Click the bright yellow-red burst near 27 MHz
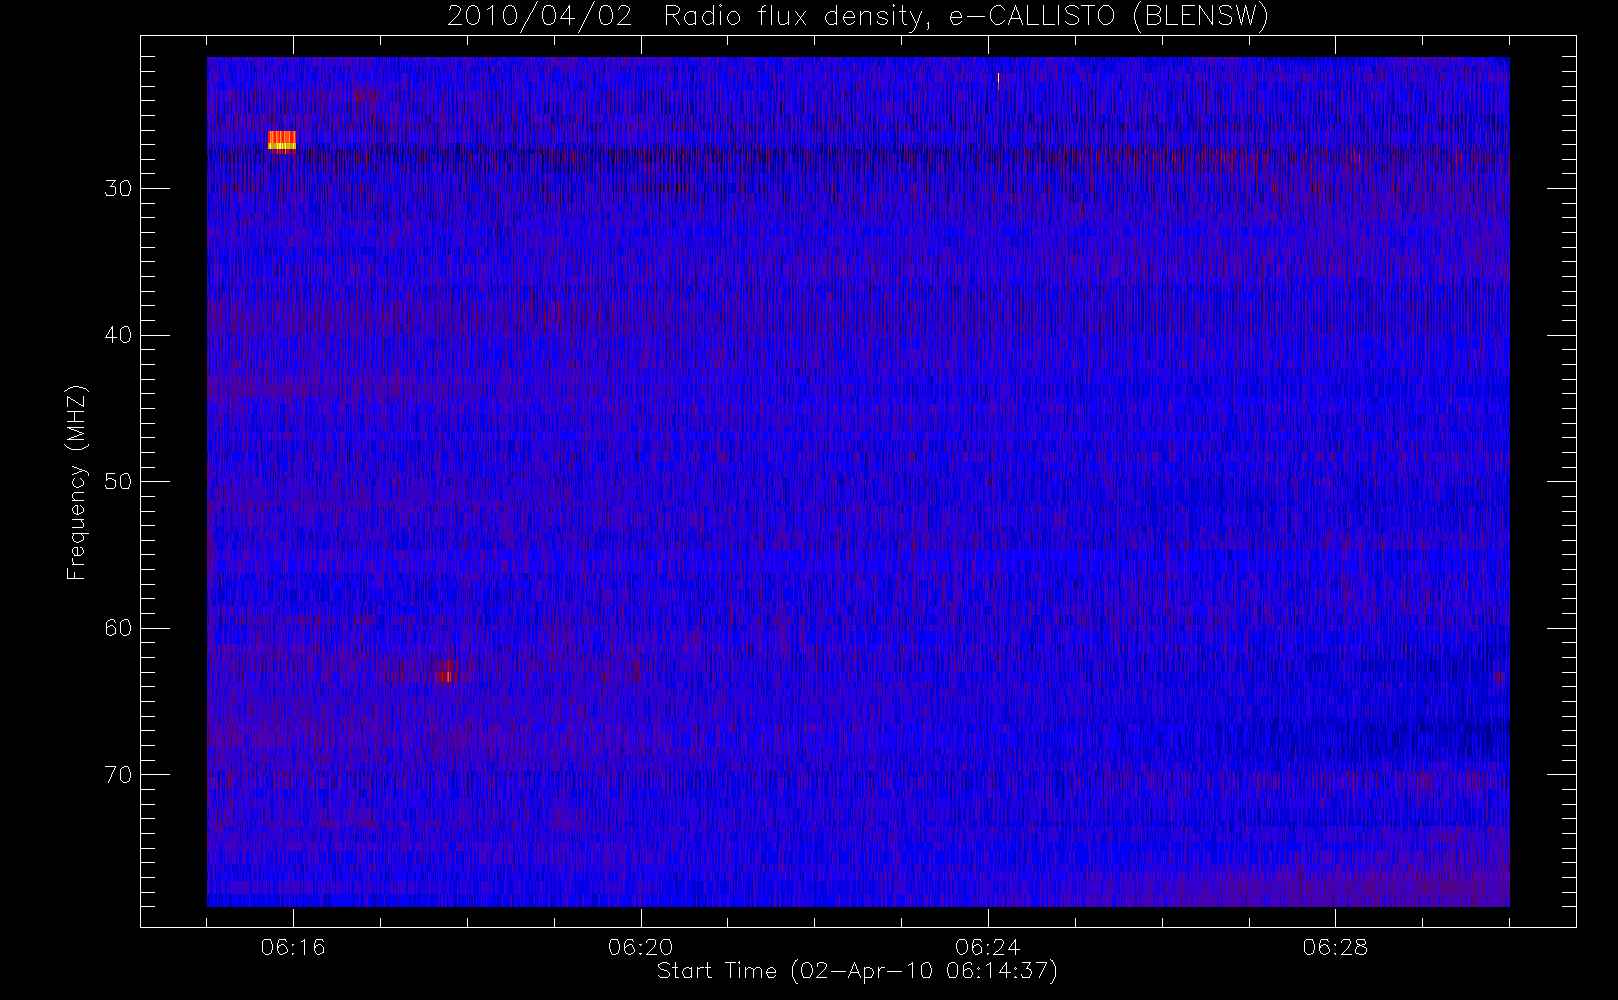This screenshot has height=1000, width=1618. tap(282, 141)
